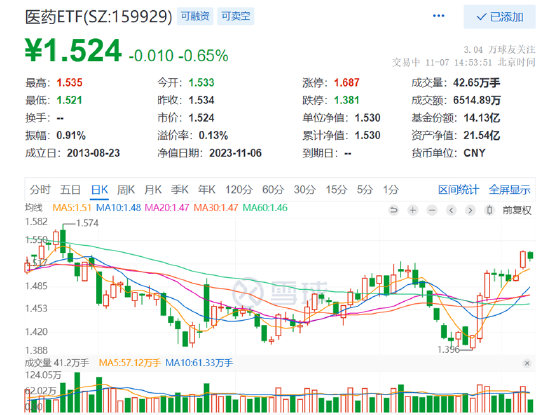Click the 成交额 value 6514.89万

point(477,100)
